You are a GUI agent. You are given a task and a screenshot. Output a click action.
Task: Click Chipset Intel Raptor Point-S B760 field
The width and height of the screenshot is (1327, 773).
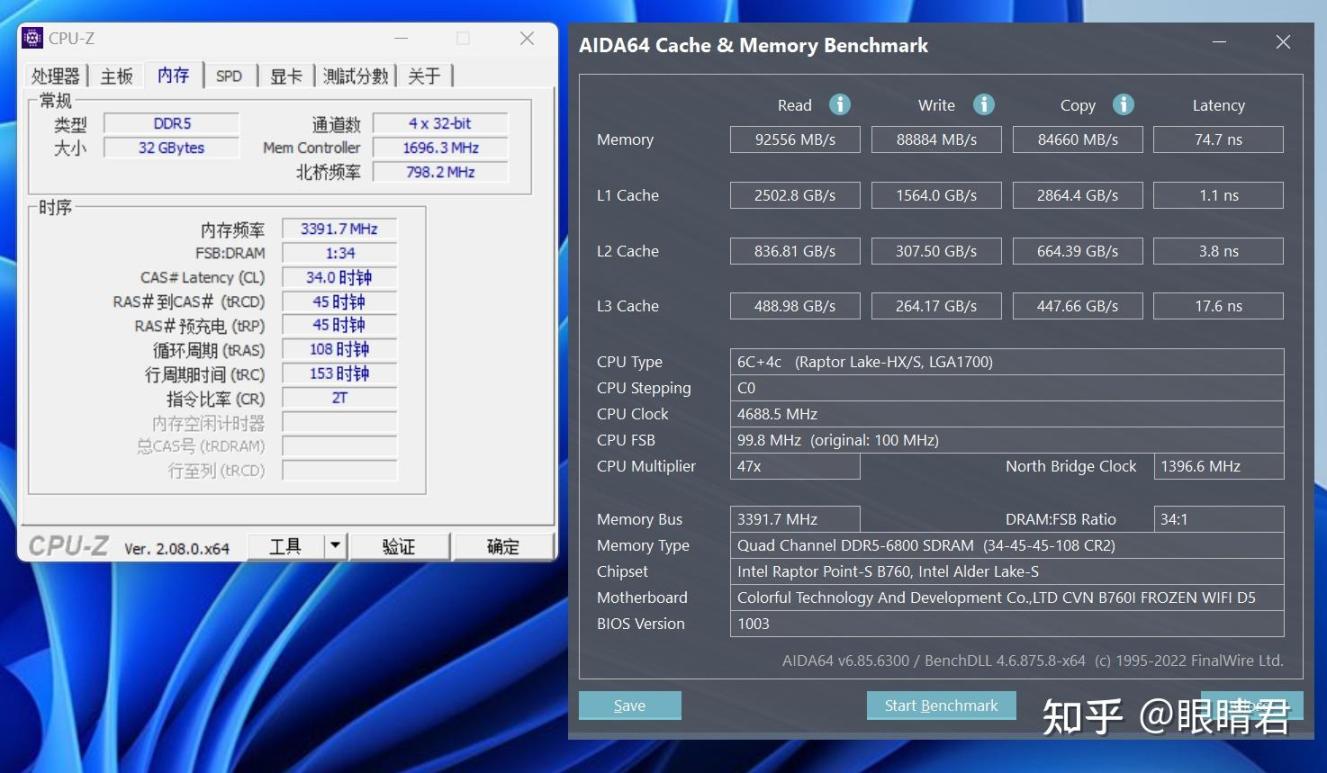pos(1007,572)
